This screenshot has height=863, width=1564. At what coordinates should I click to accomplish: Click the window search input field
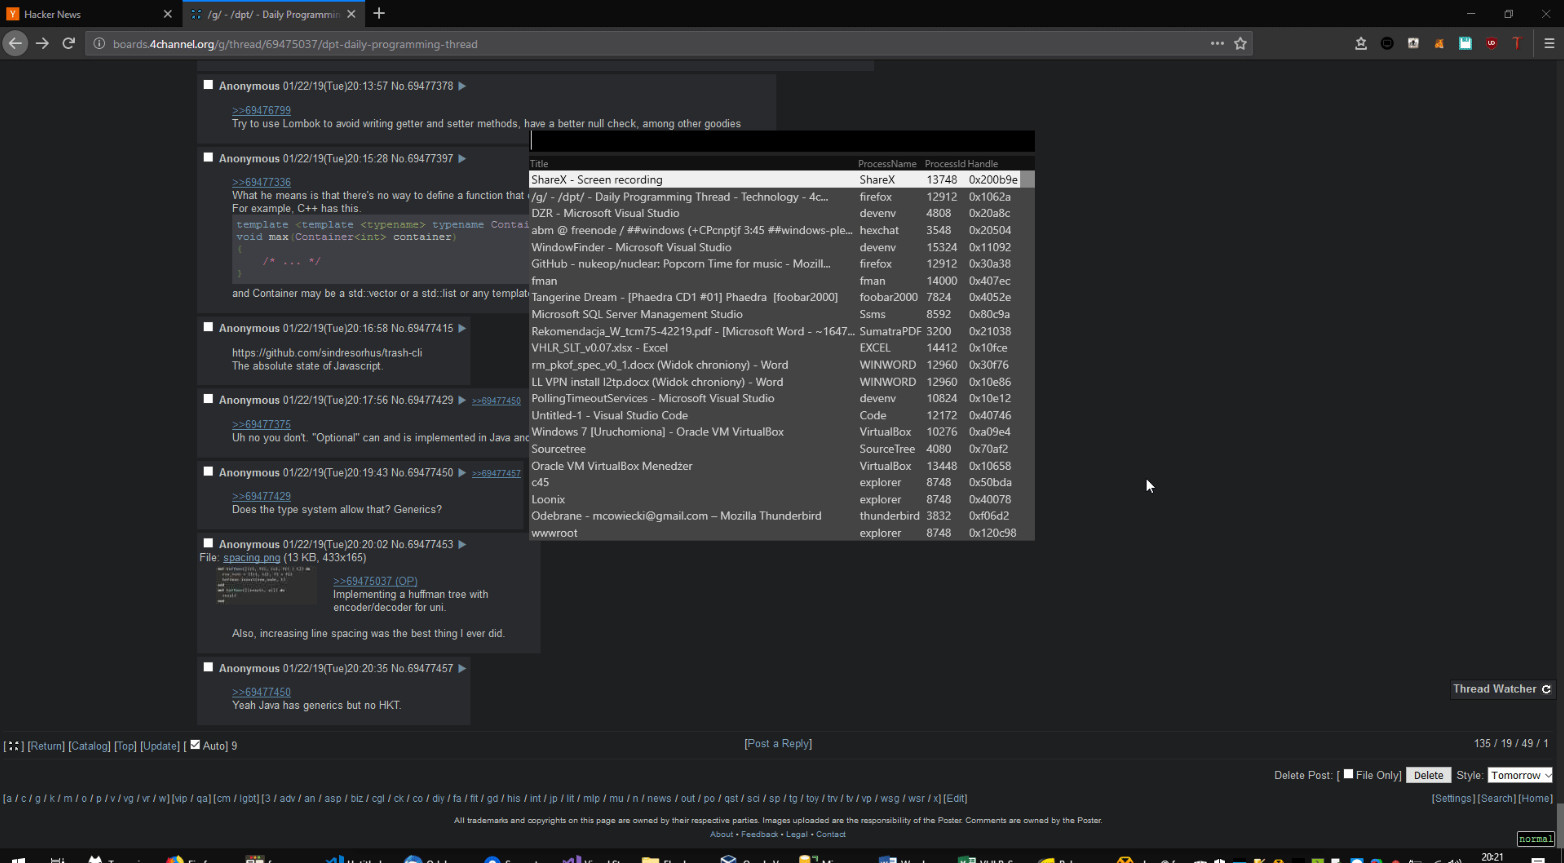click(782, 141)
